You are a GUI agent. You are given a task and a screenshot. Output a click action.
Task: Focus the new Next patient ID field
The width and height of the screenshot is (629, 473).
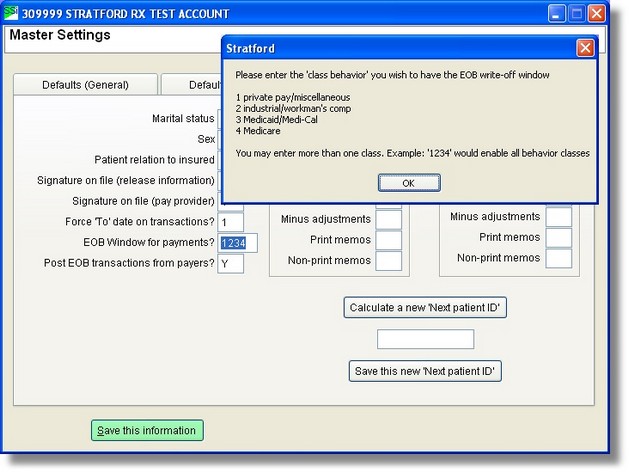coord(425,339)
